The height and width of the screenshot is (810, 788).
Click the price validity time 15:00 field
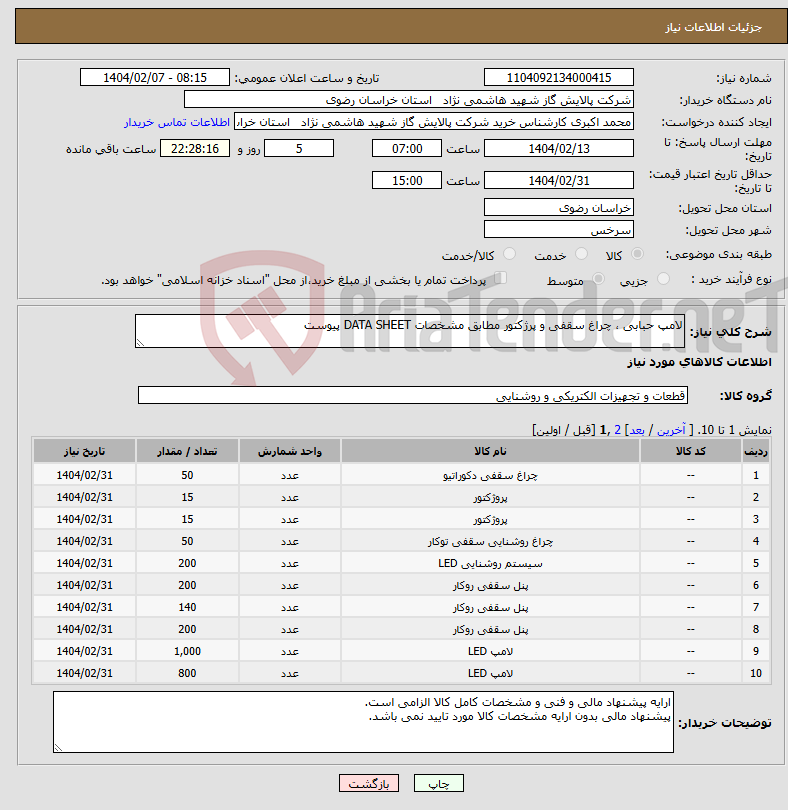click(407, 181)
